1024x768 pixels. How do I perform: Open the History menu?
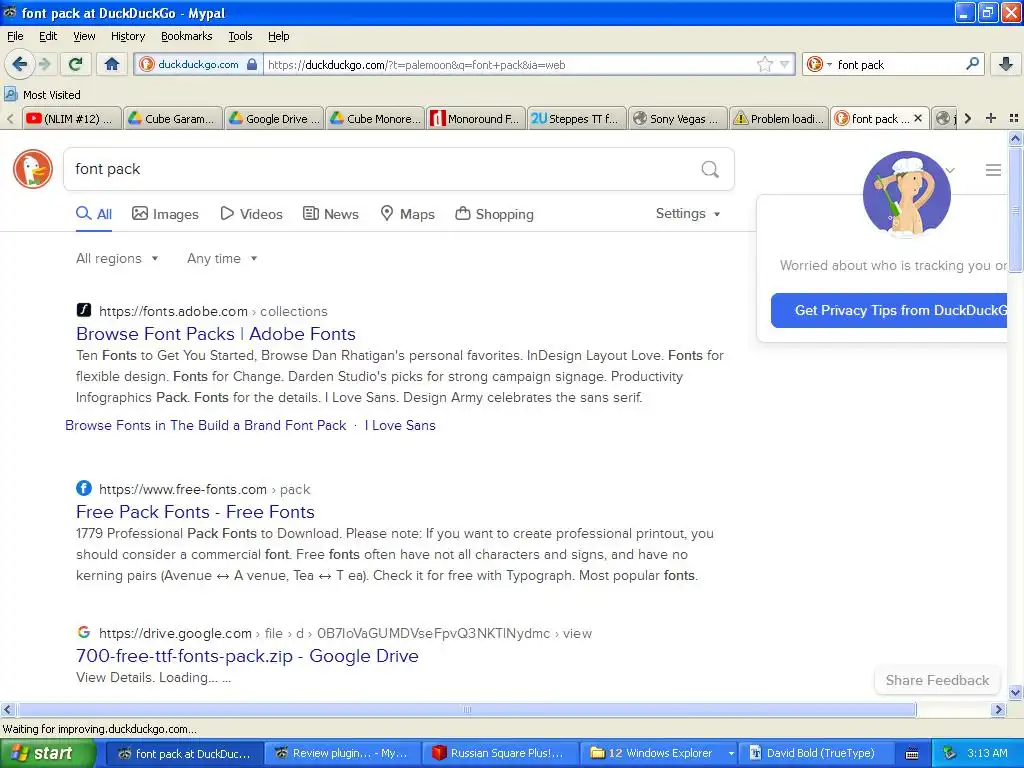[127, 36]
